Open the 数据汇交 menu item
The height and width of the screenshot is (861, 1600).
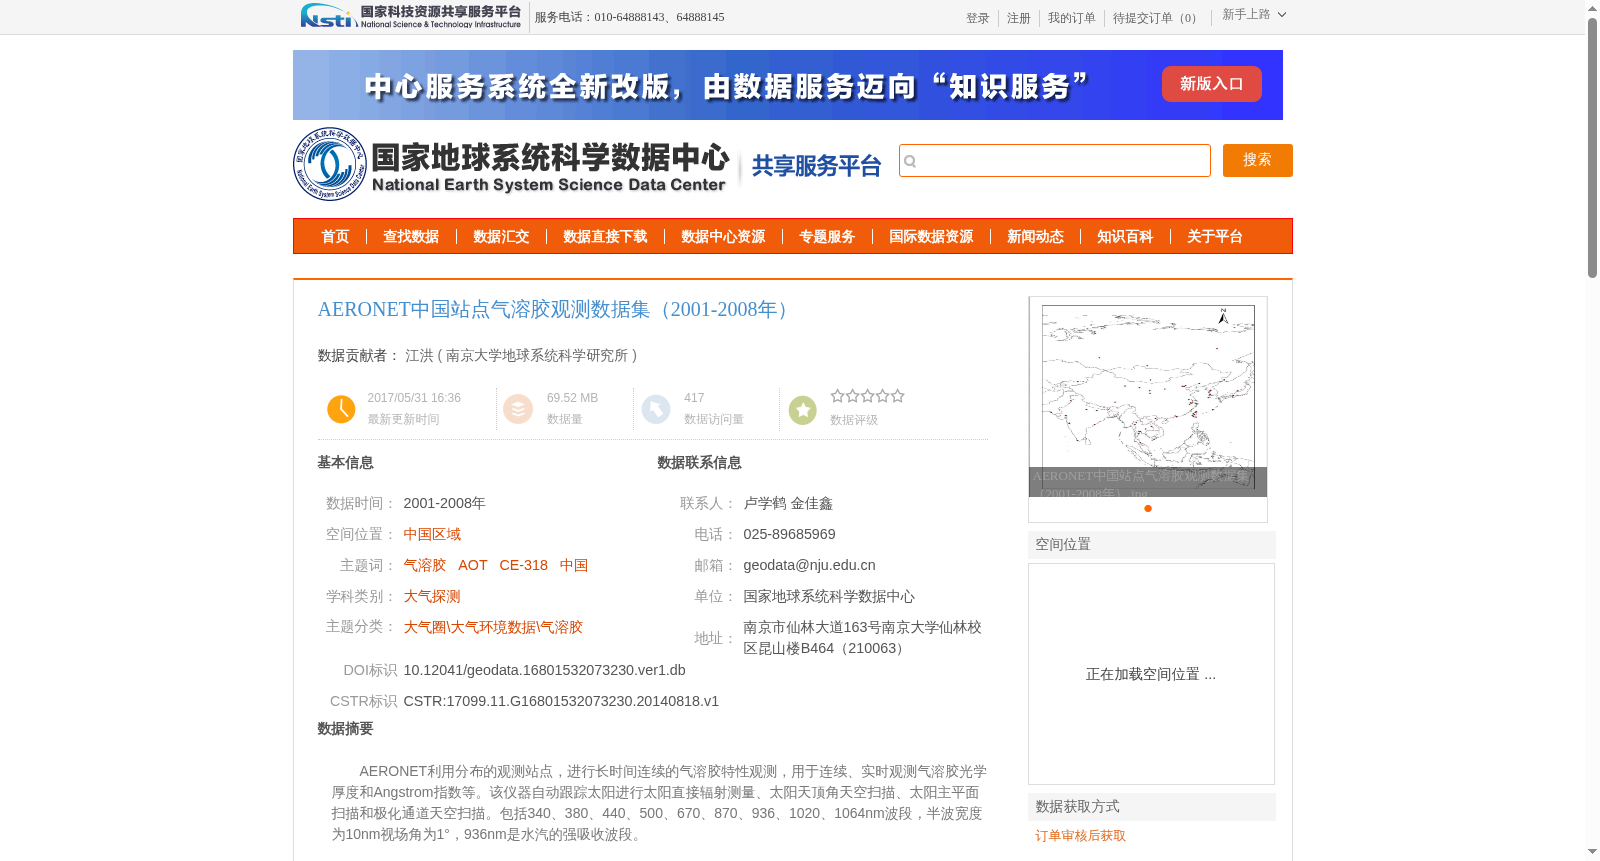(501, 237)
